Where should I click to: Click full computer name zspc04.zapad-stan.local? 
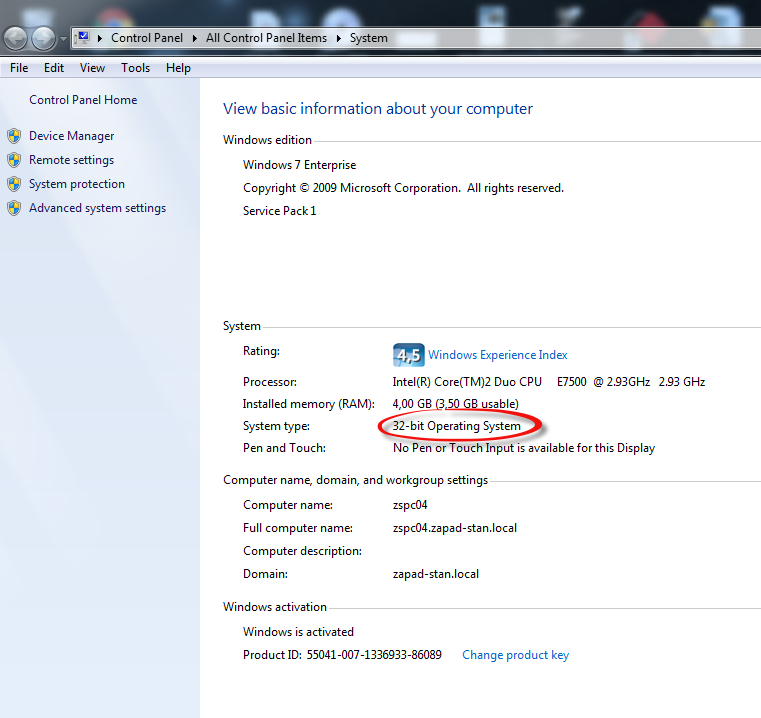pyautogui.click(x=455, y=528)
